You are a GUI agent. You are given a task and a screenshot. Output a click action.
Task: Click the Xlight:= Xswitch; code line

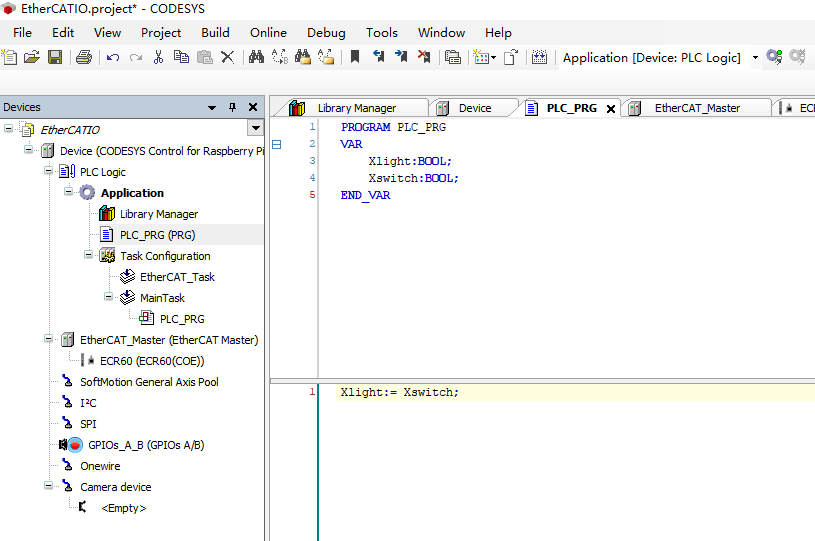[400, 392]
